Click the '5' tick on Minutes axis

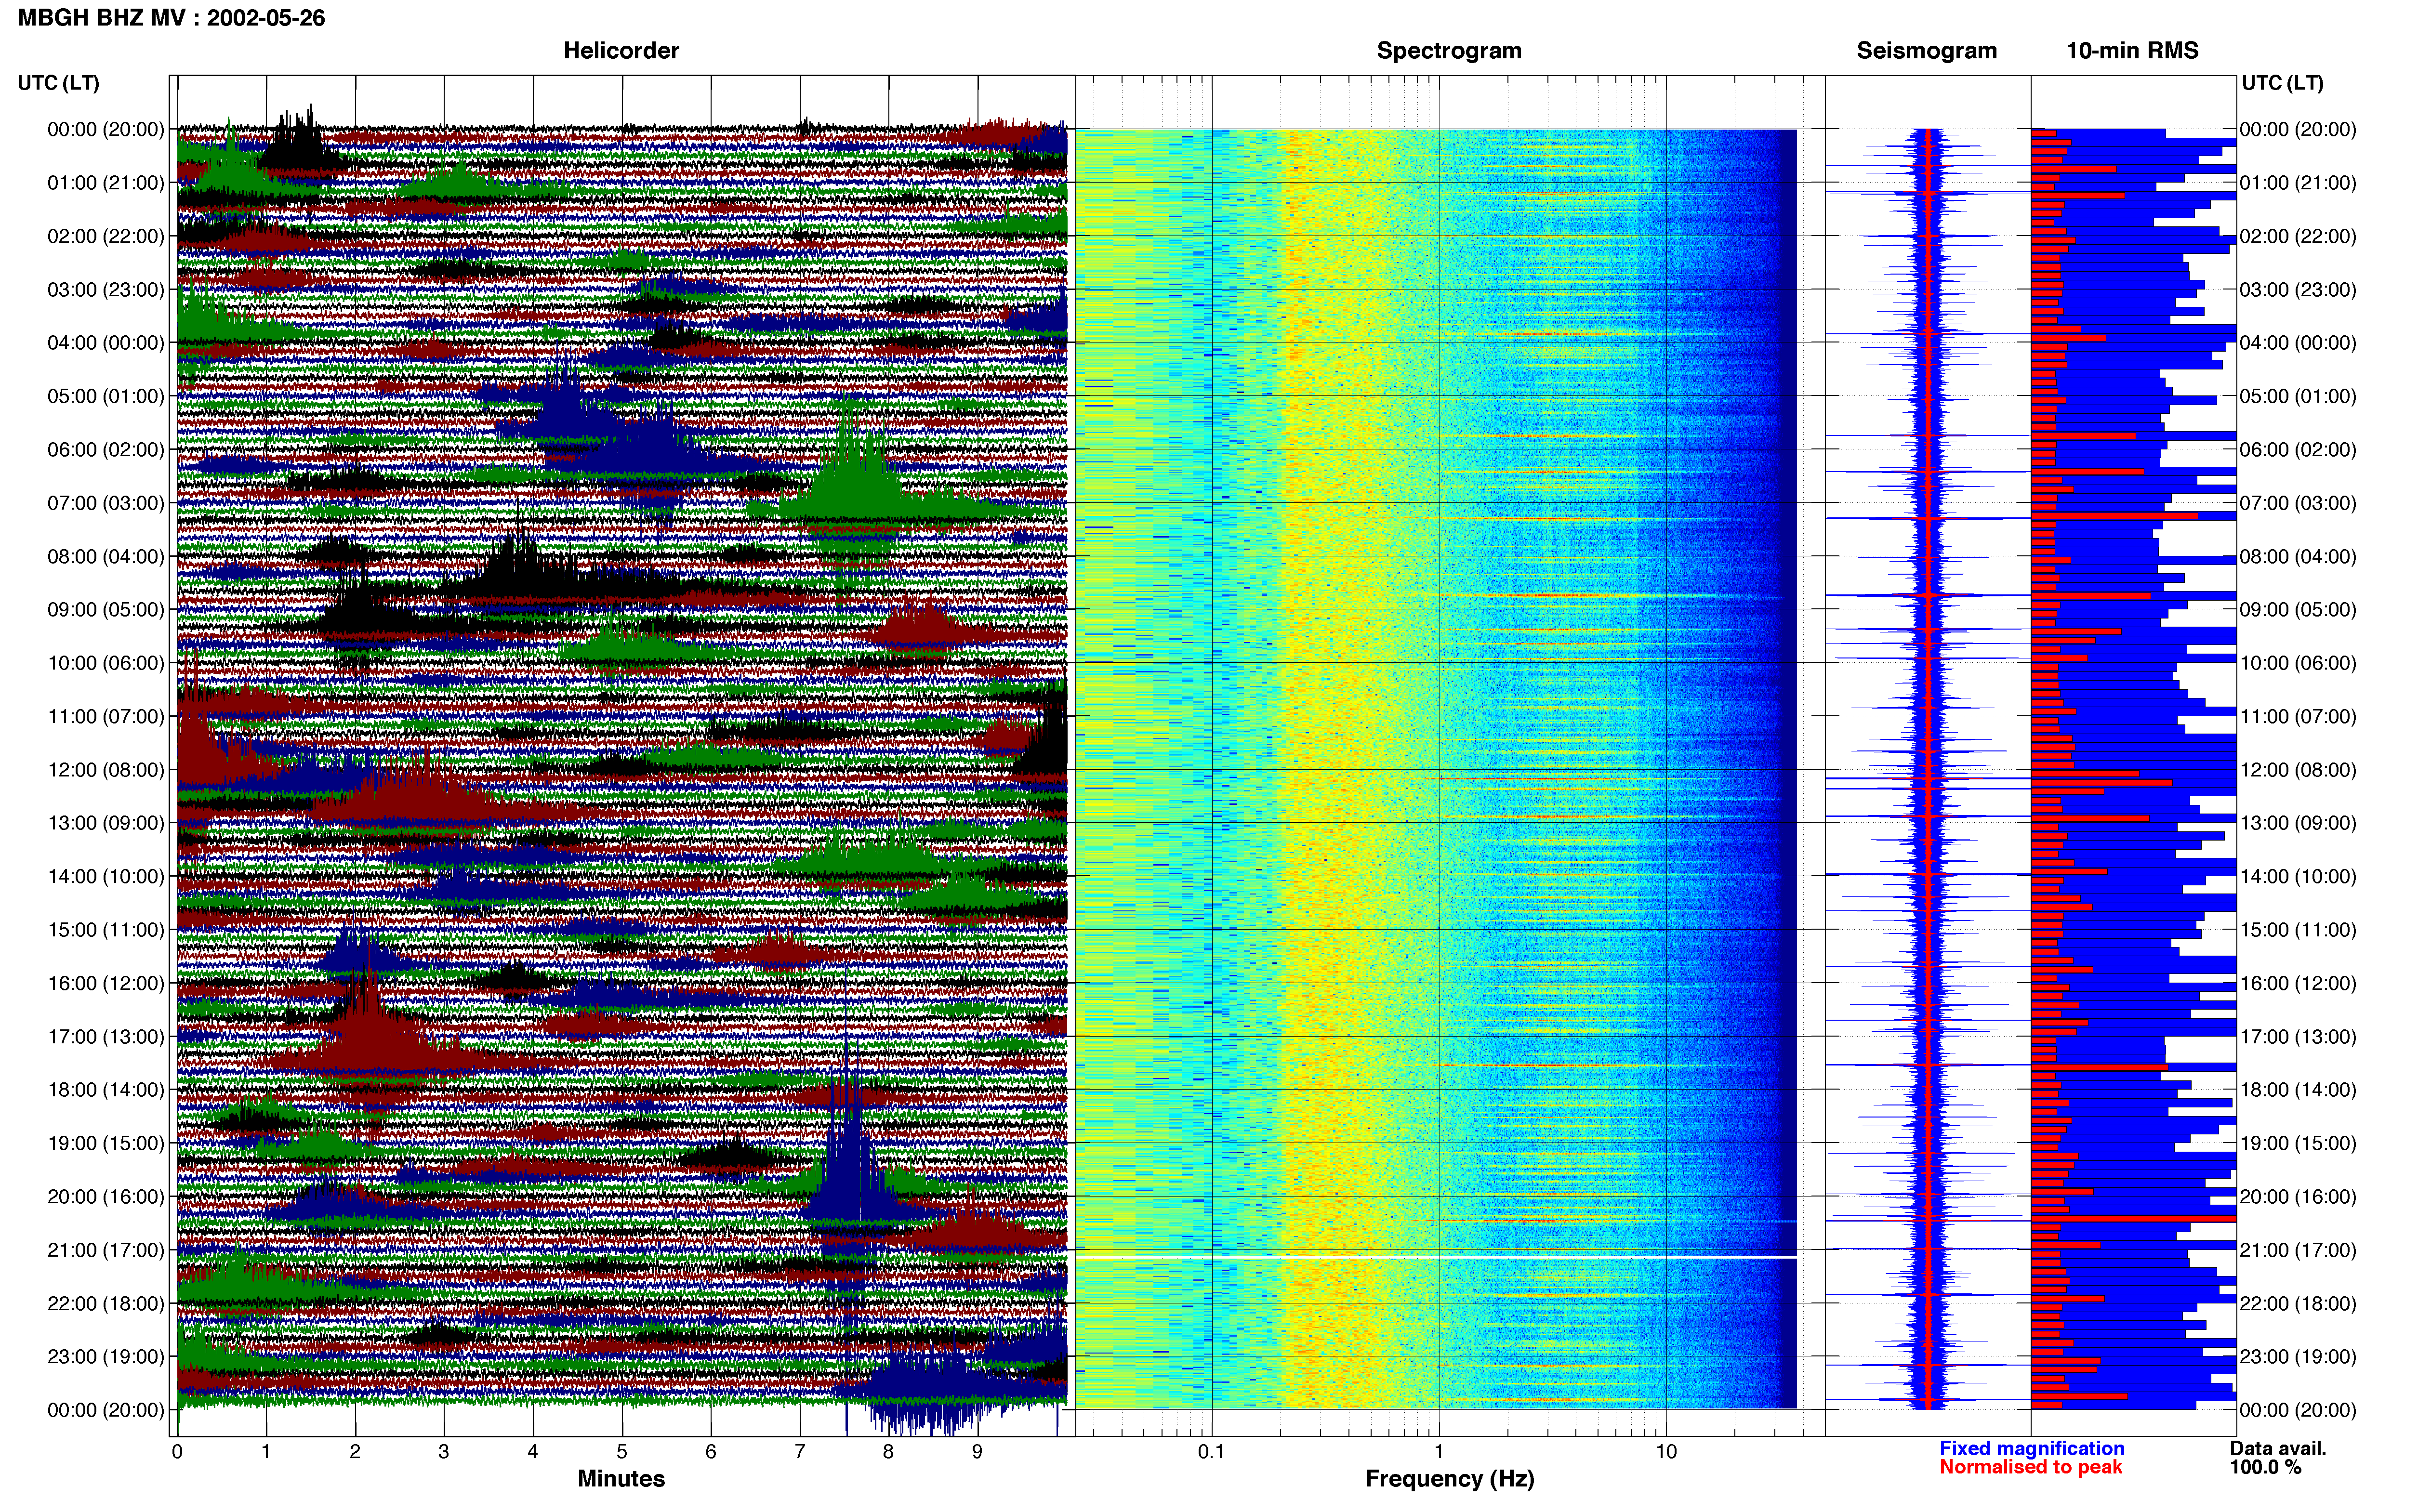point(622,1452)
